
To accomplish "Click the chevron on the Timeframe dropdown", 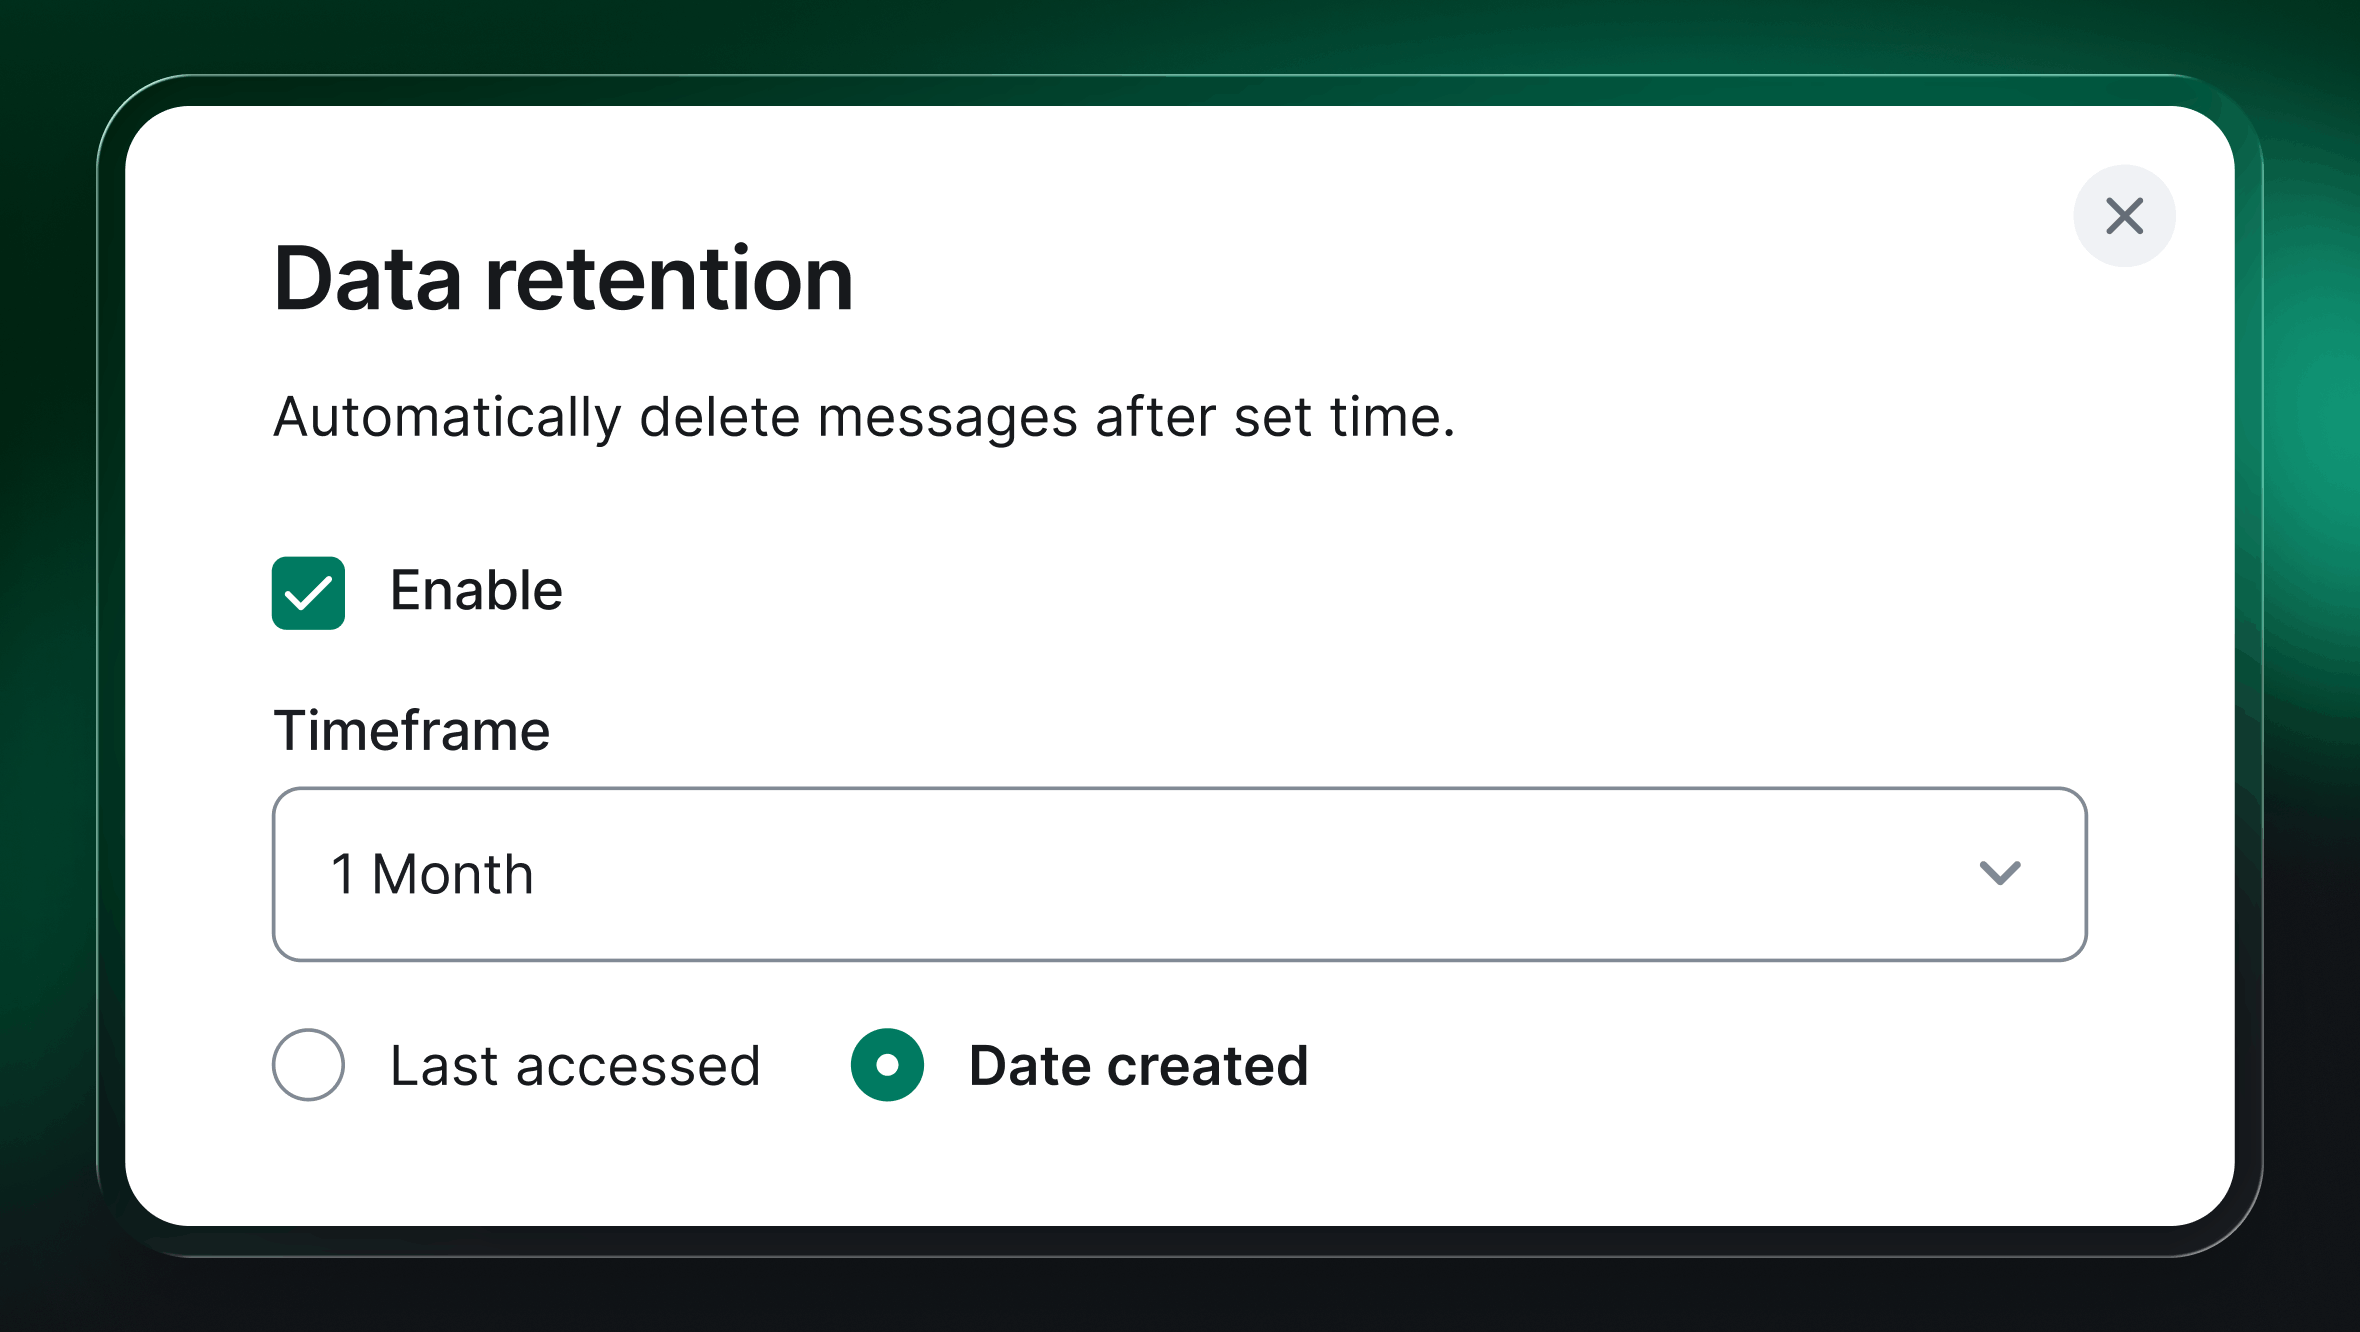I will coord(2001,874).
